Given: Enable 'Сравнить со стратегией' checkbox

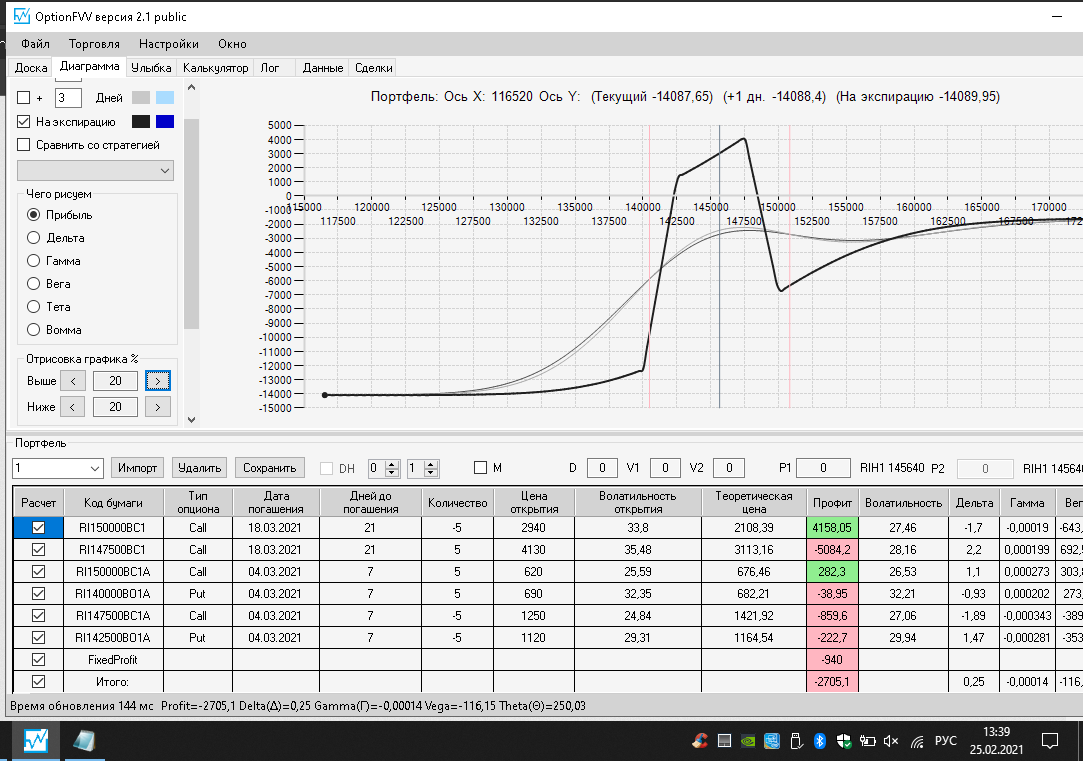Looking at the screenshot, I should pyautogui.click(x=23, y=145).
